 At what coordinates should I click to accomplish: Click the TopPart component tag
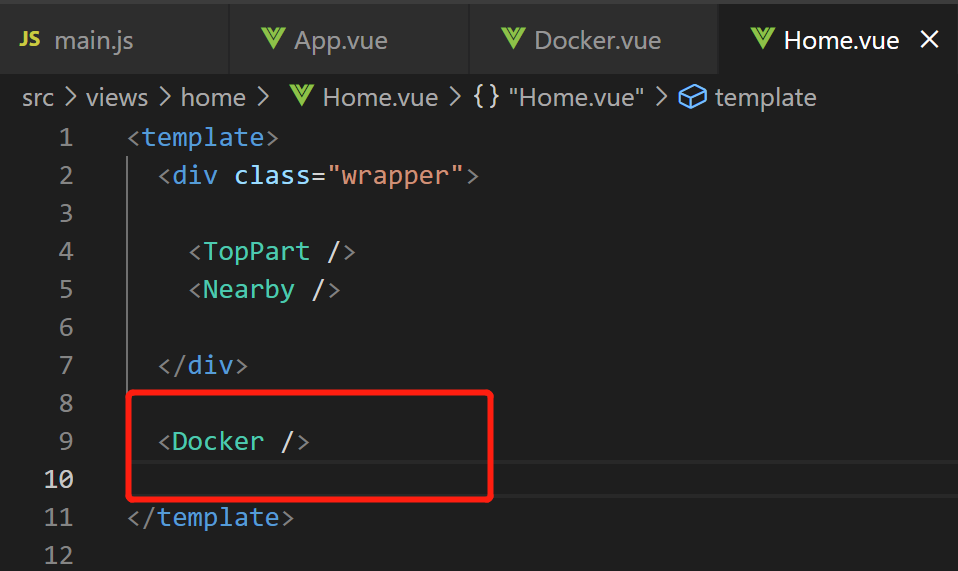[x=256, y=251]
